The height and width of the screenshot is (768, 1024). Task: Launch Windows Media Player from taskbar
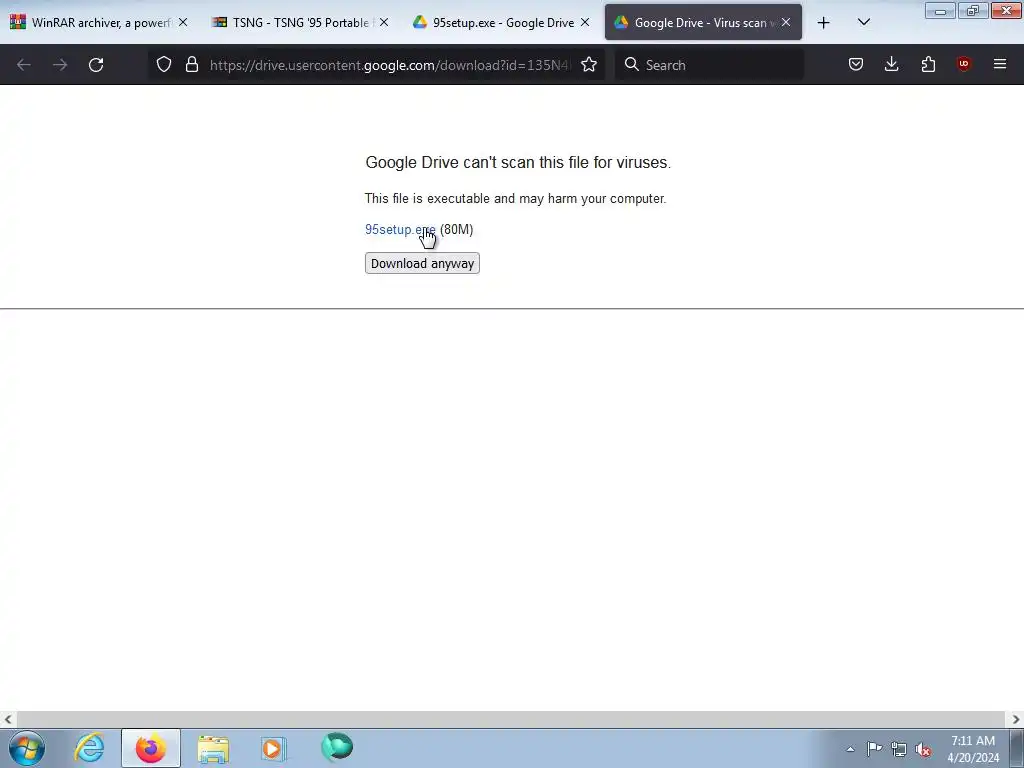(x=273, y=748)
